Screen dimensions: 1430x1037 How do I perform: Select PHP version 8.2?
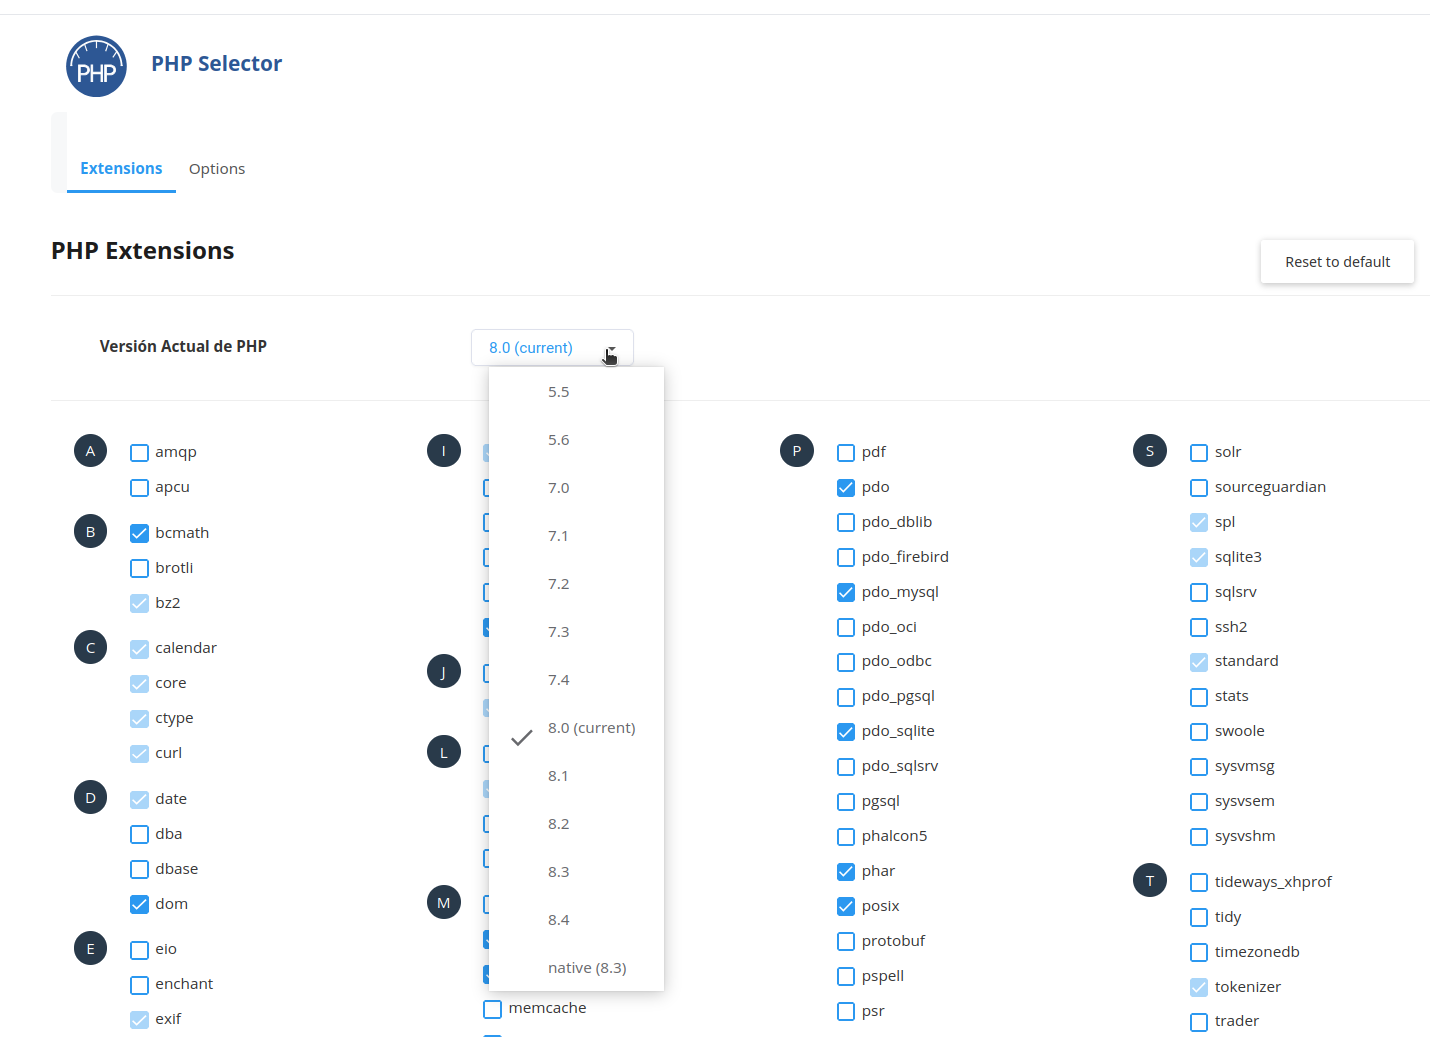coord(576,824)
